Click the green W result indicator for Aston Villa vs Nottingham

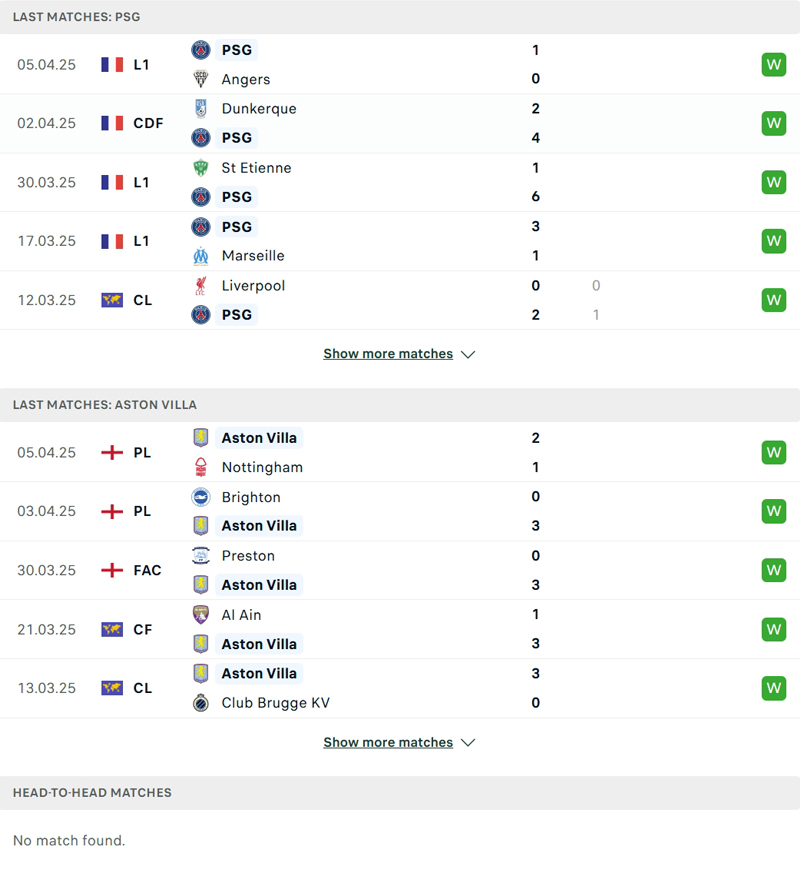click(x=773, y=452)
